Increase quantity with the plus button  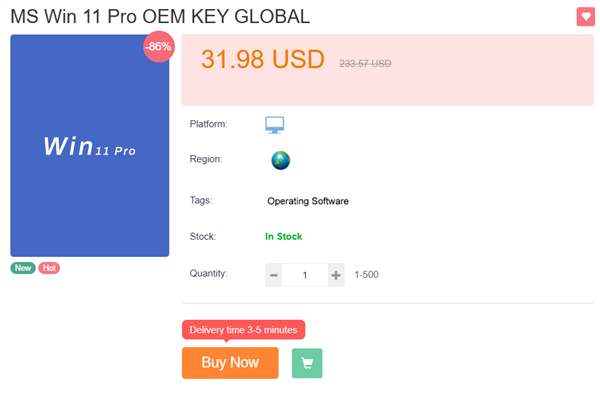click(336, 275)
